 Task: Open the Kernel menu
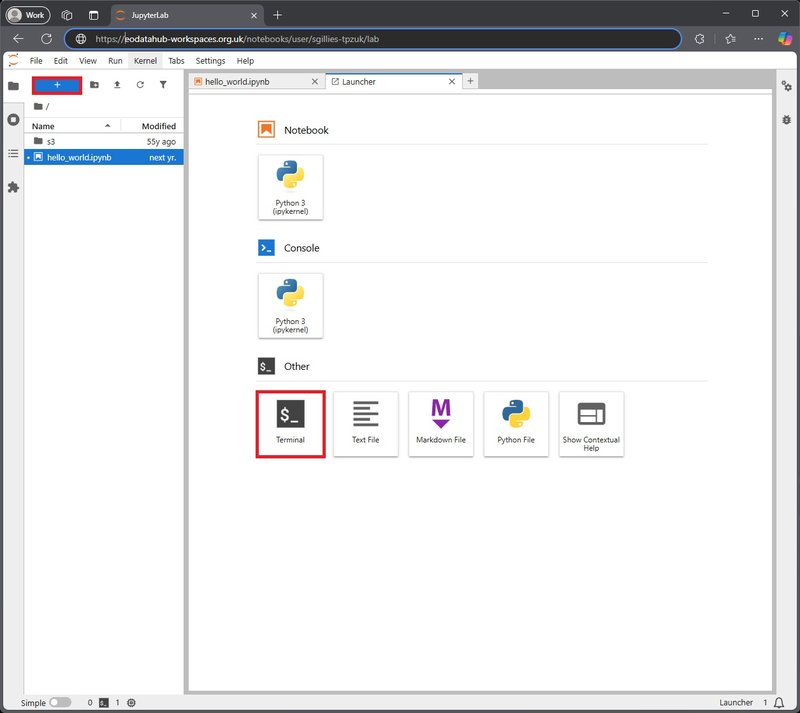tap(145, 61)
